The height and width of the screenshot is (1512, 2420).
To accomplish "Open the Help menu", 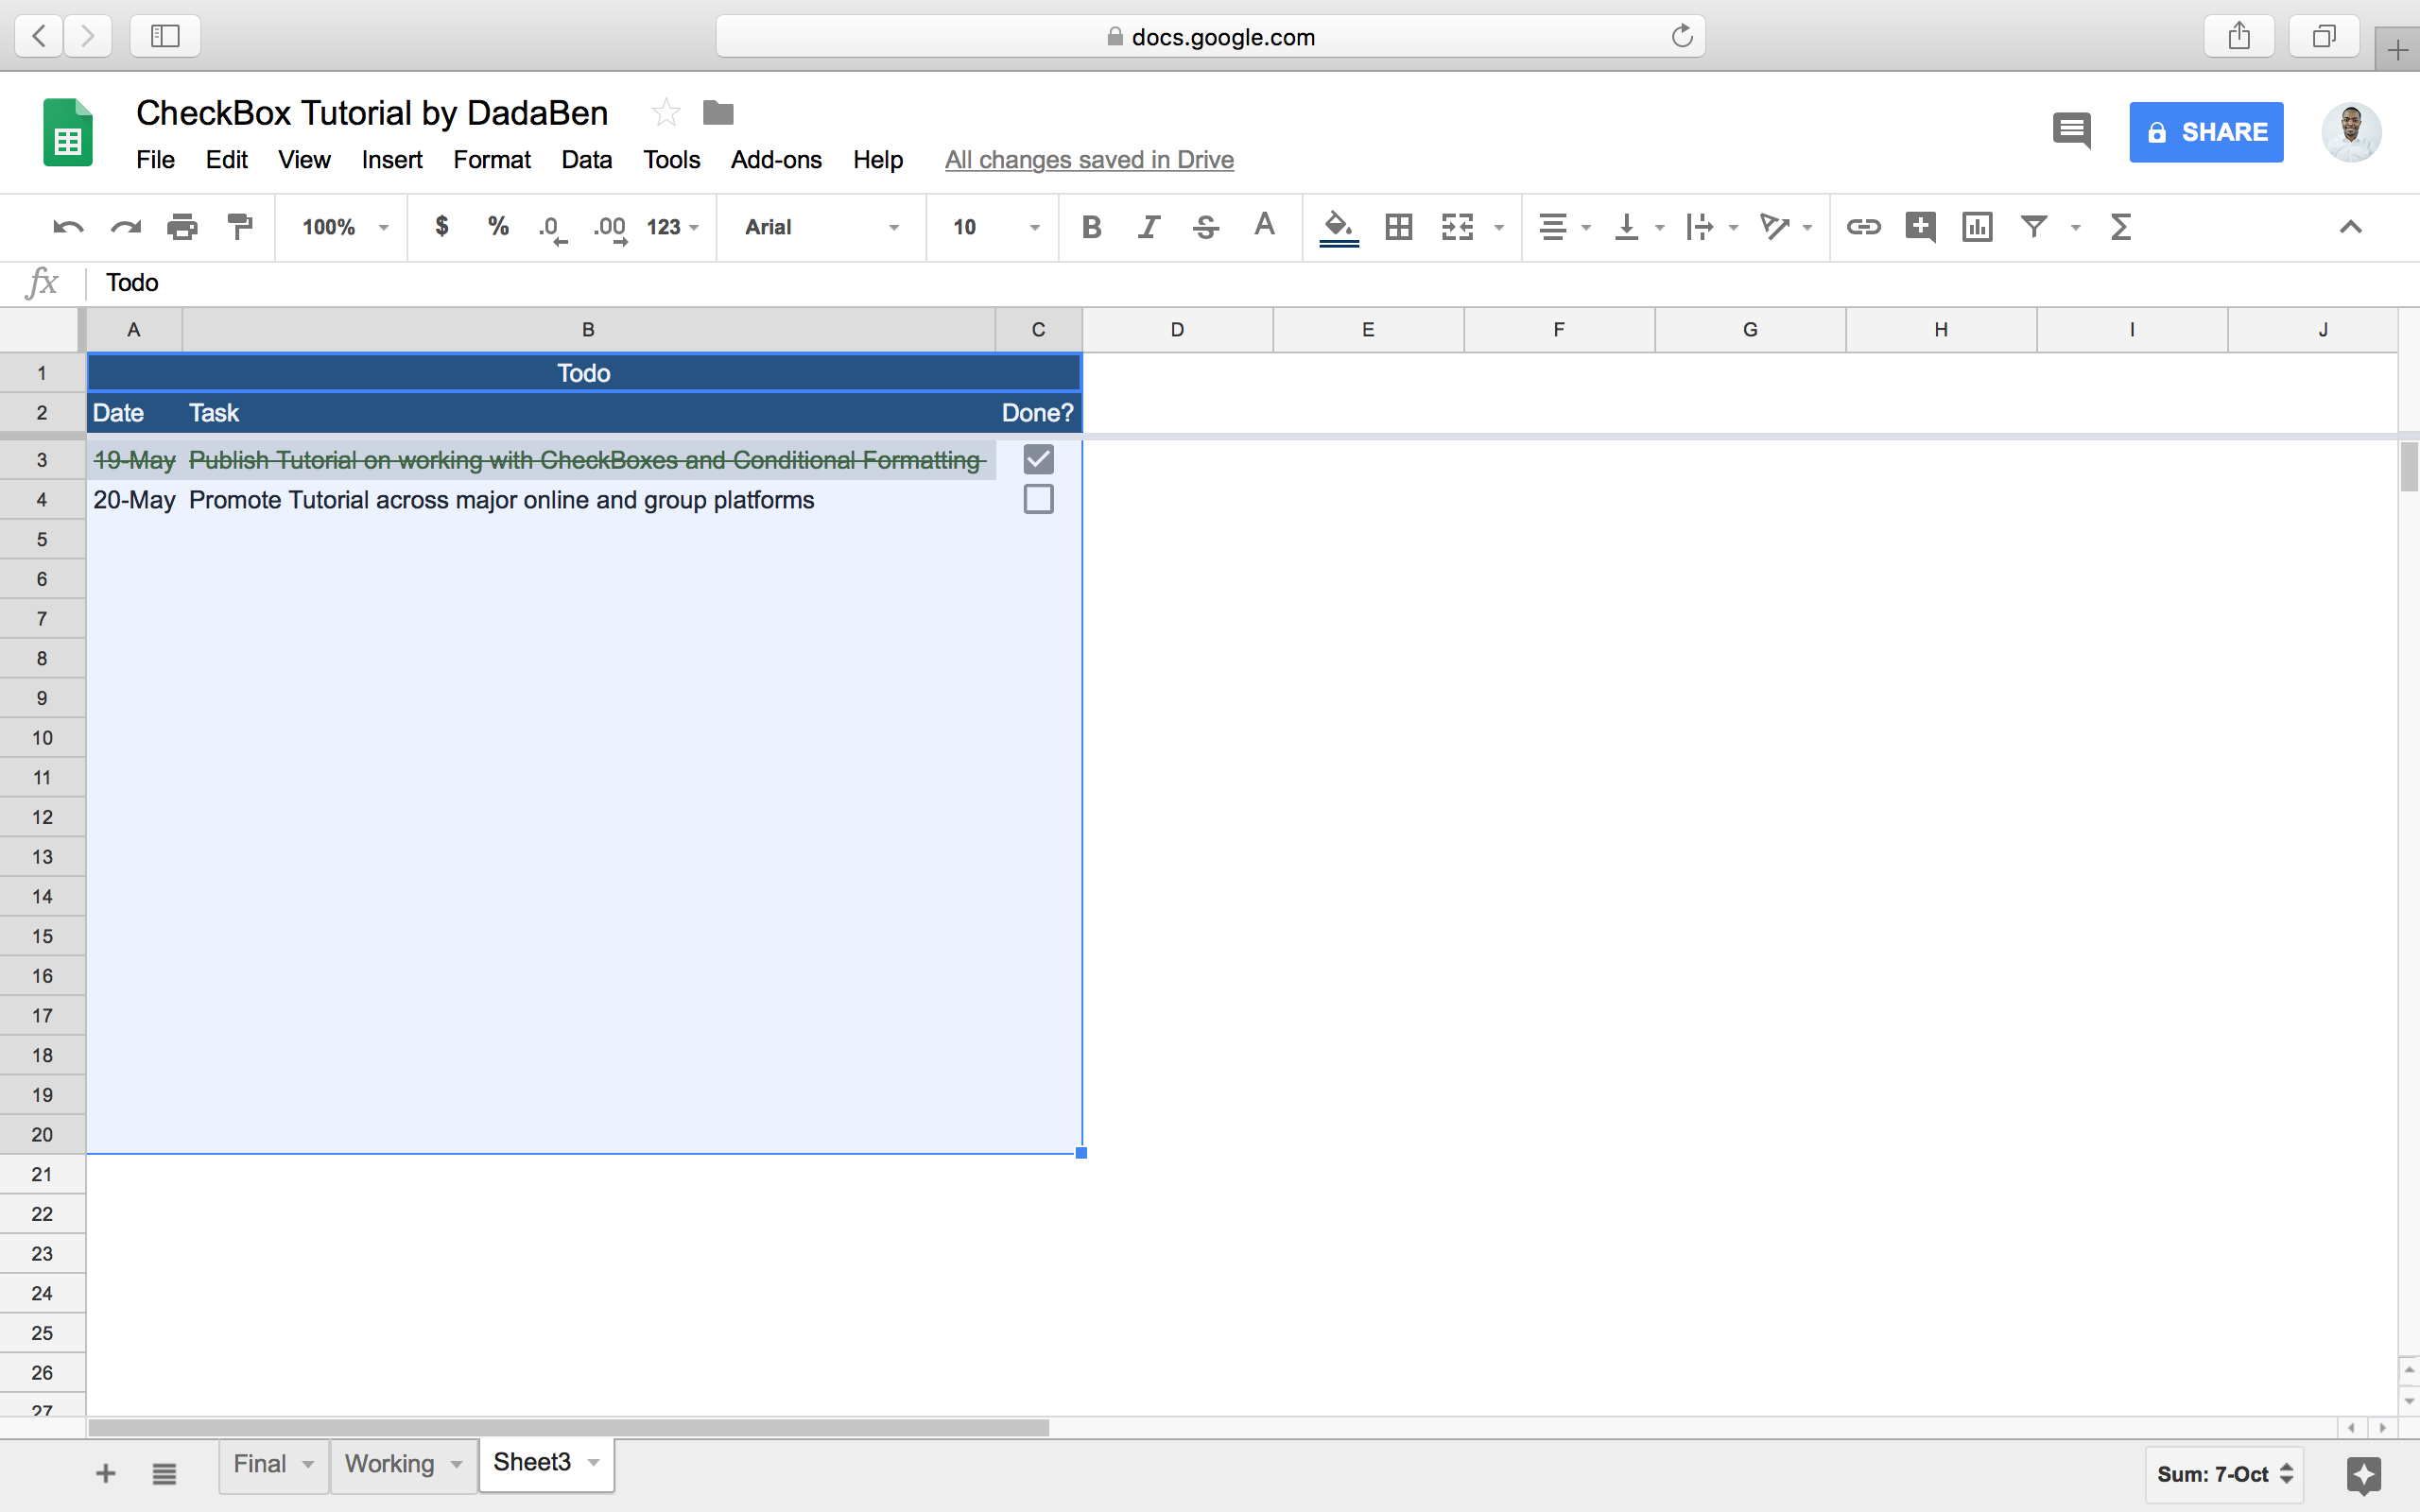I will tap(878, 160).
